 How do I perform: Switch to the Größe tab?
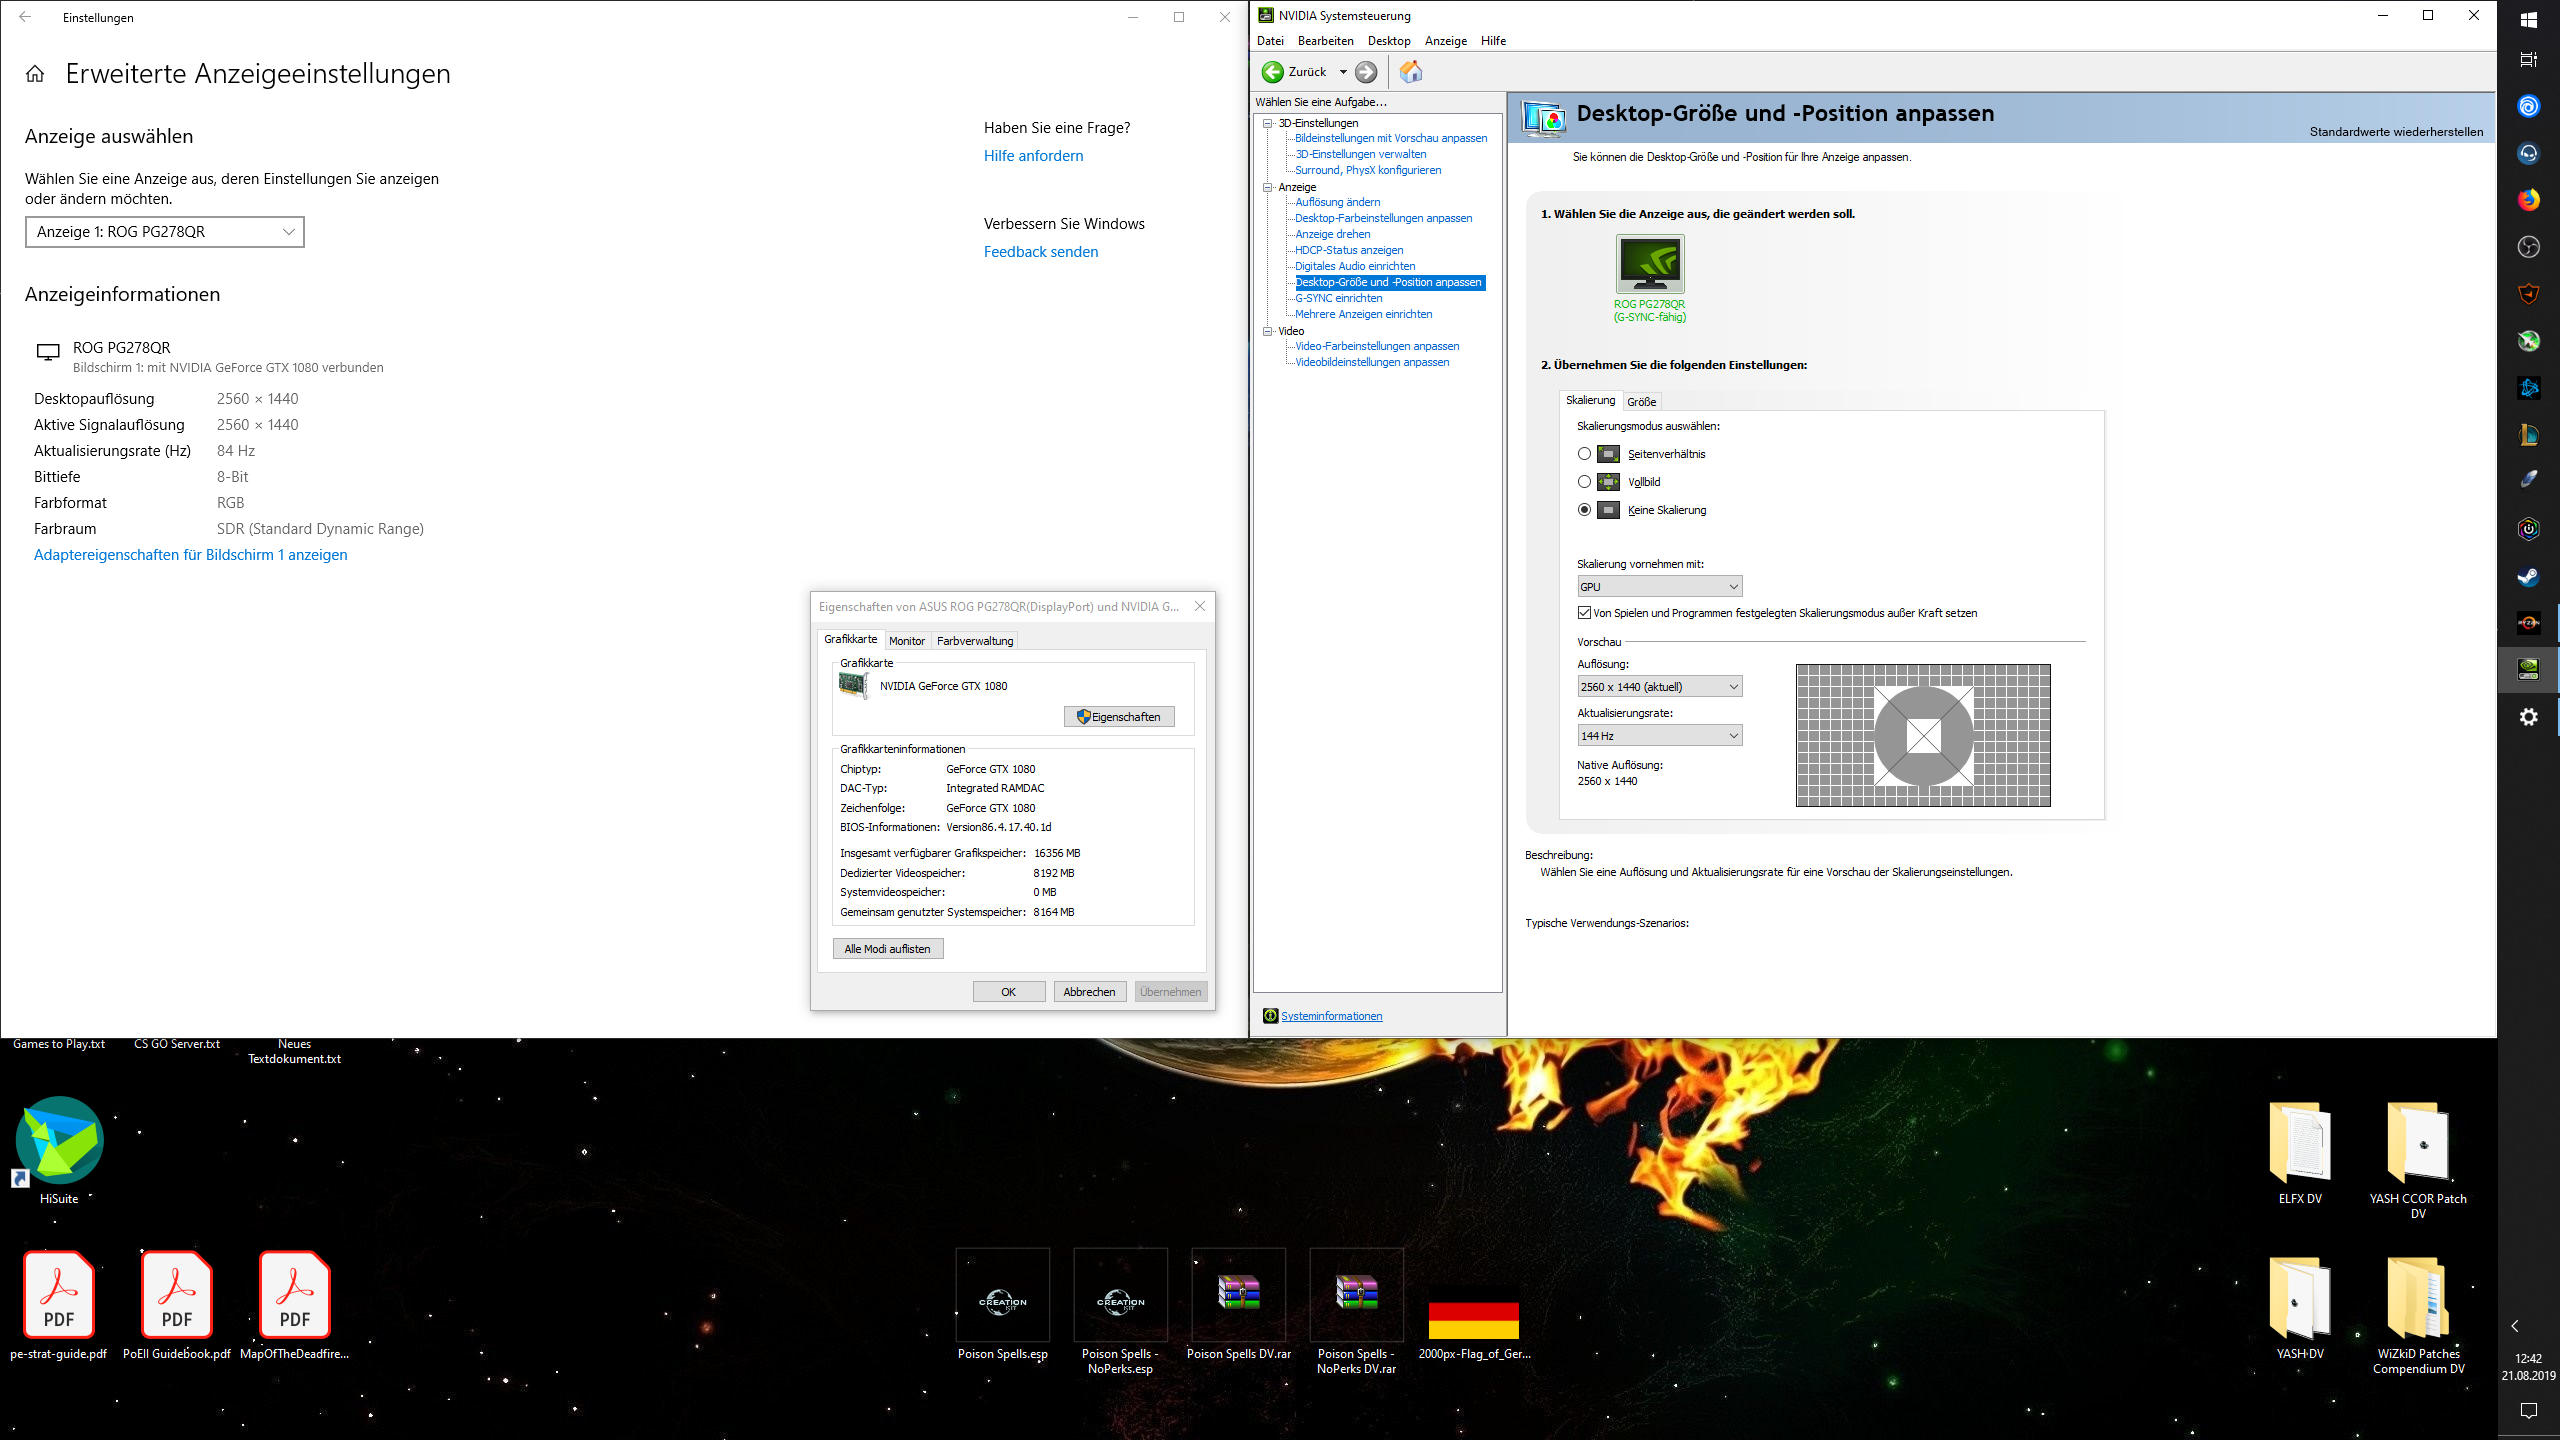point(1641,402)
